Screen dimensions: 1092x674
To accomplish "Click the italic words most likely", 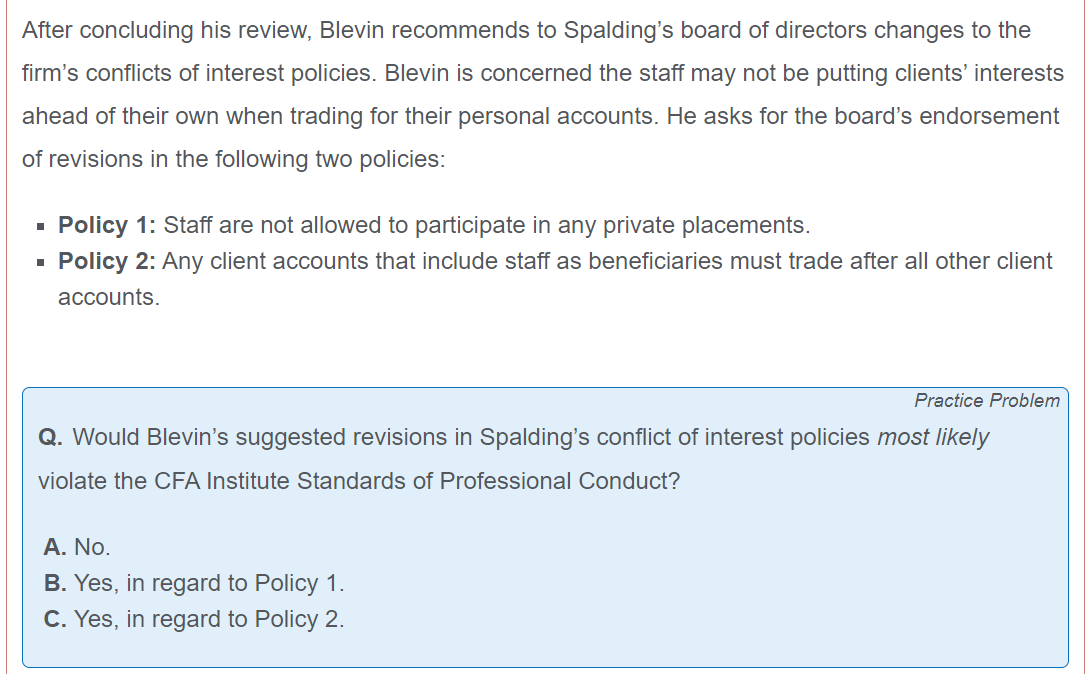I will point(933,437).
